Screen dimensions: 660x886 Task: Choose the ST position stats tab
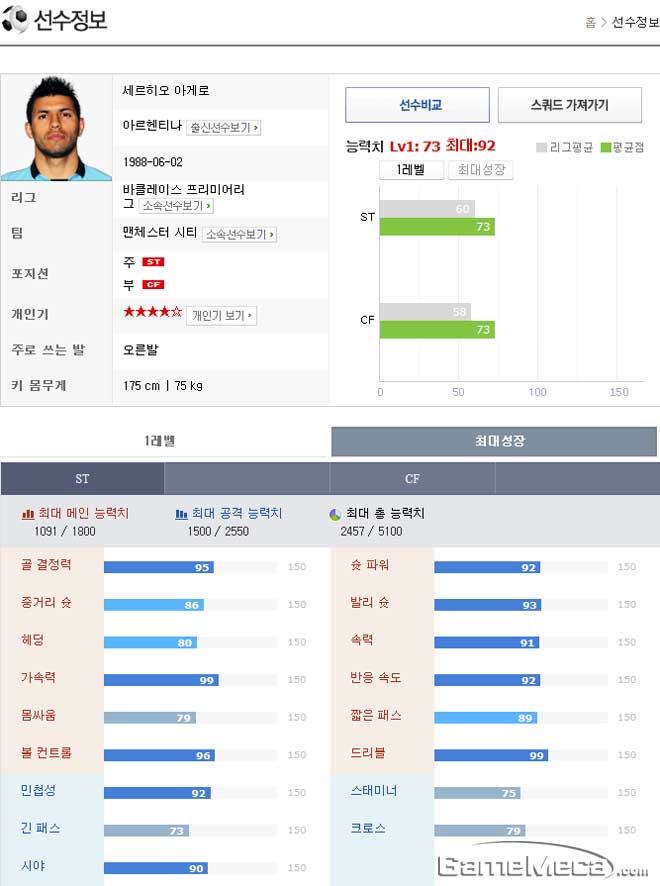[82, 479]
